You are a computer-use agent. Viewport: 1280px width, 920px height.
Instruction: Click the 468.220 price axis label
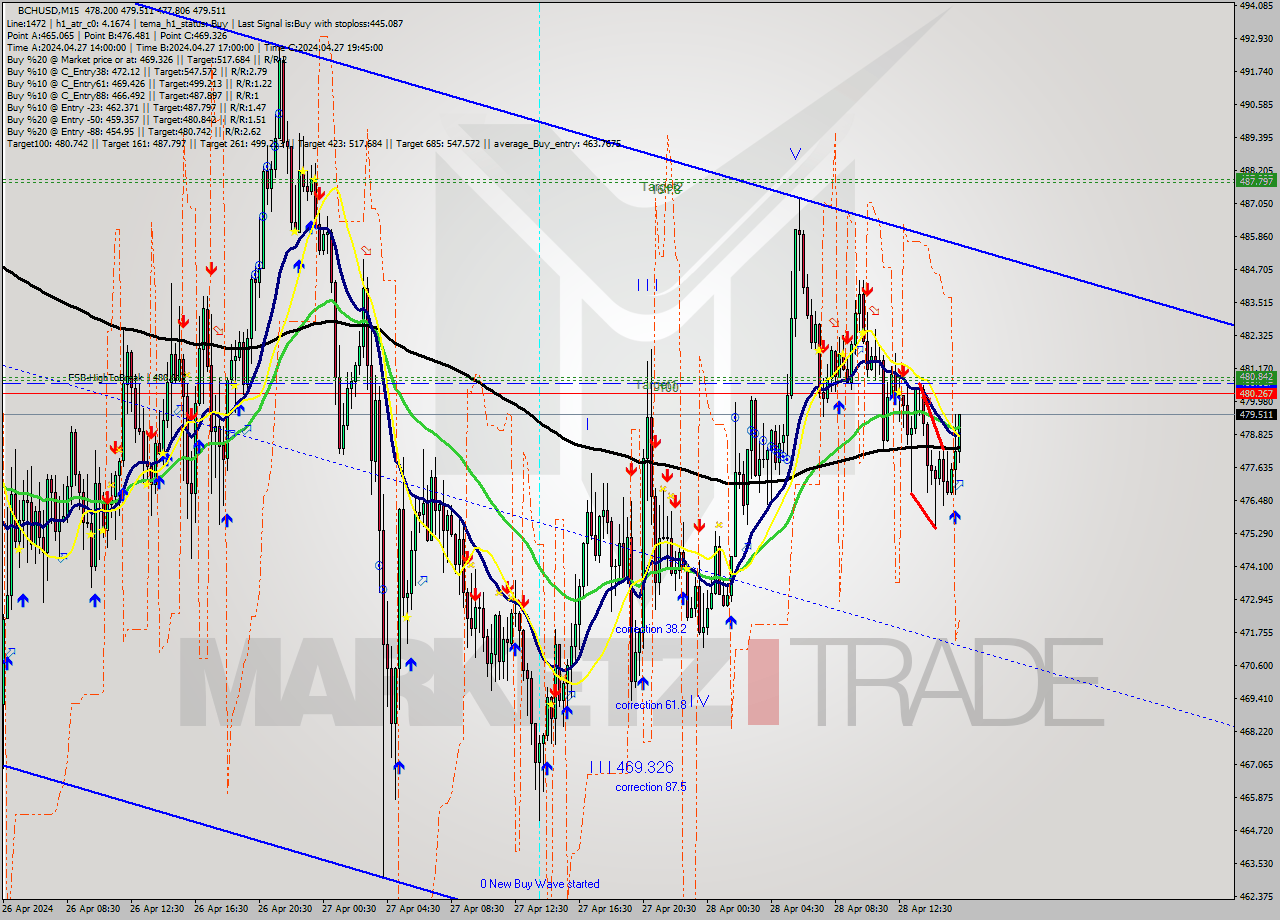[x=1256, y=731]
